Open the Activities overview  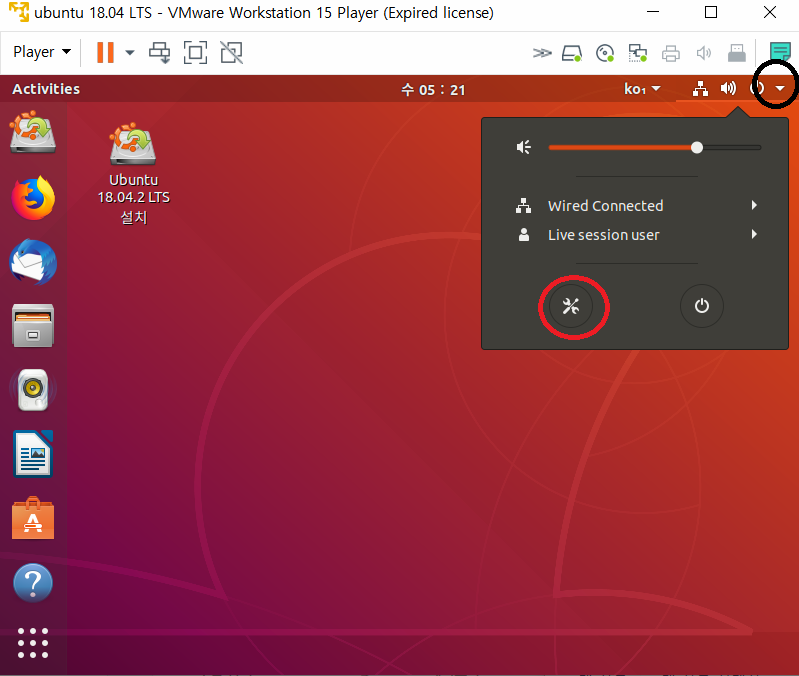click(46, 89)
